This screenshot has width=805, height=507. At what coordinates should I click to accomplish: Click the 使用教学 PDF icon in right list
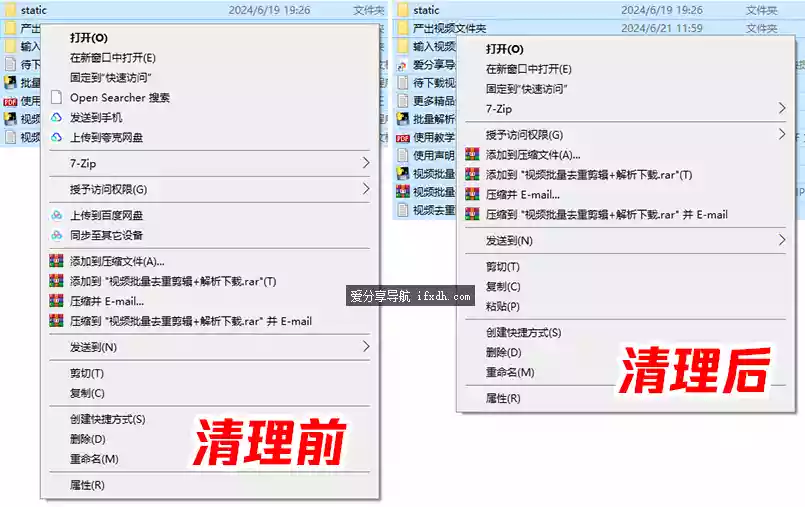pos(402,138)
